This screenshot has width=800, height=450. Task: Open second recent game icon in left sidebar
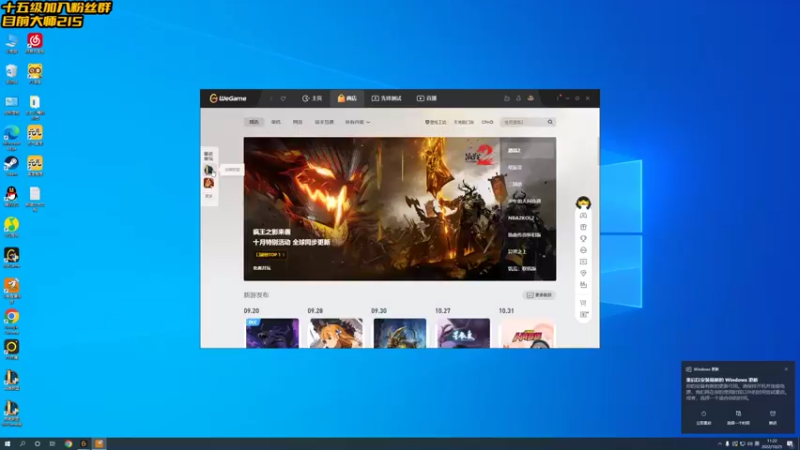click(x=209, y=183)
